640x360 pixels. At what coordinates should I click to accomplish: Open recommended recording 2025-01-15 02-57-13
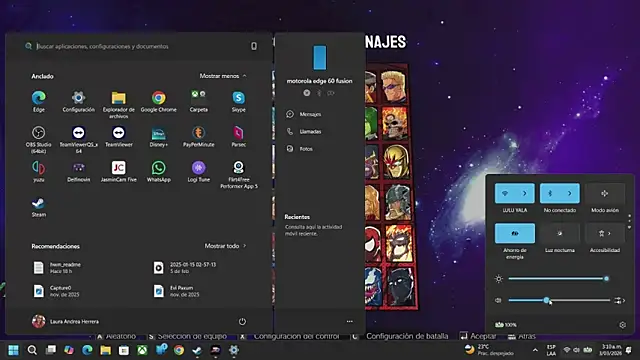coord(185,268)
